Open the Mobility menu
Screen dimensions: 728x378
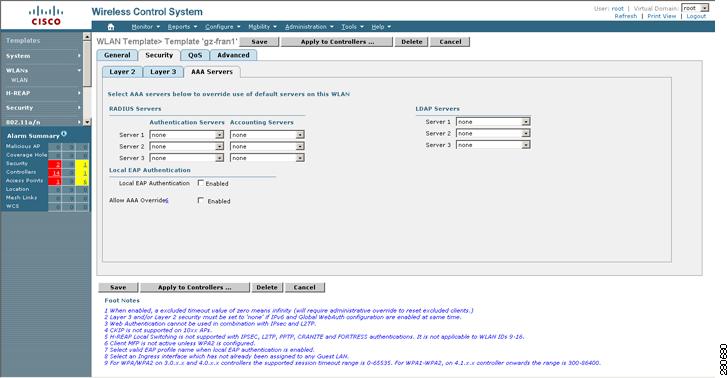pyautogui.click(x=262, y=27)
